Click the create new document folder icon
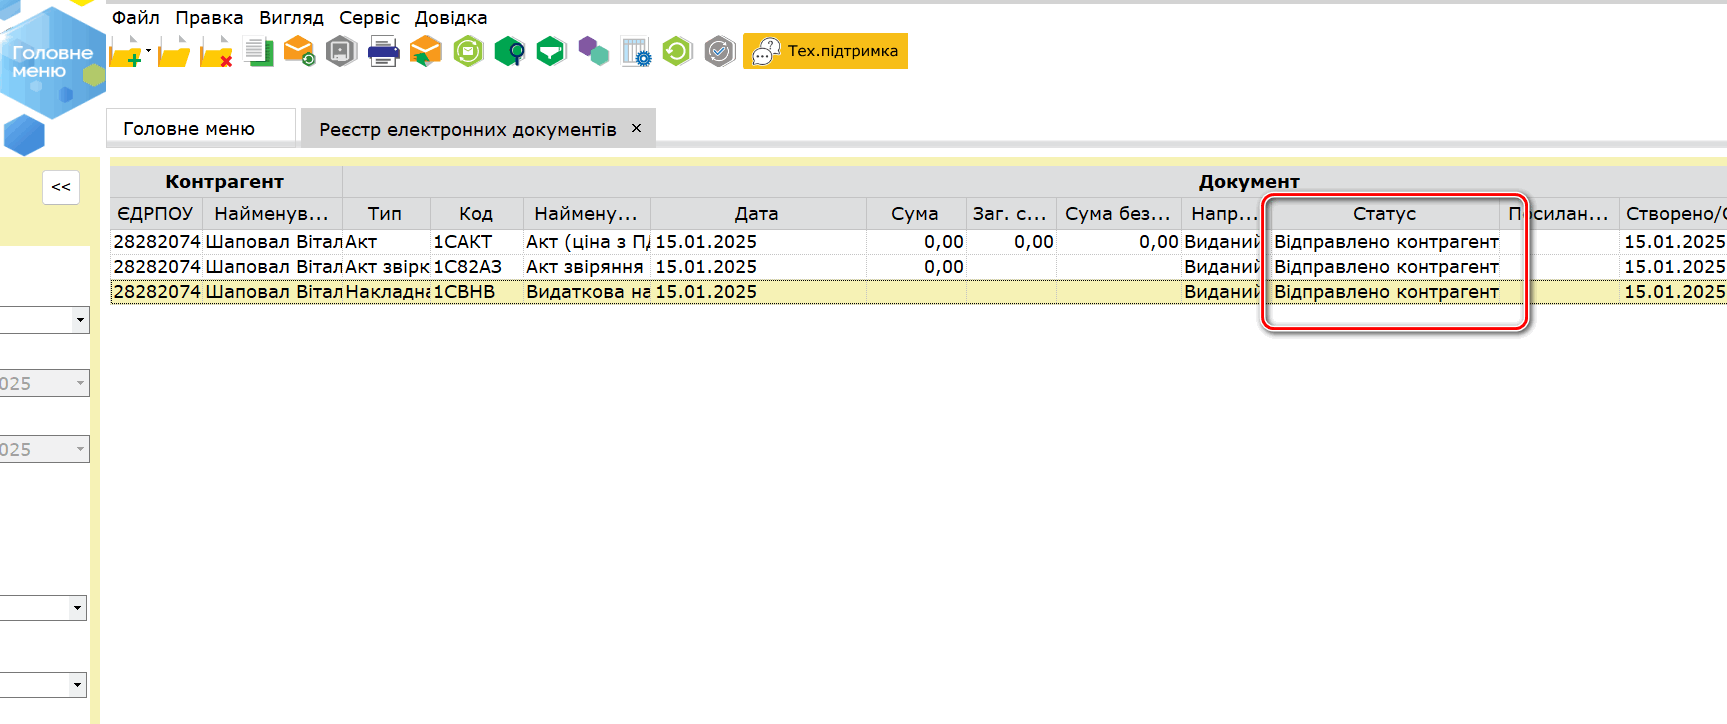 tap(126, 52)
